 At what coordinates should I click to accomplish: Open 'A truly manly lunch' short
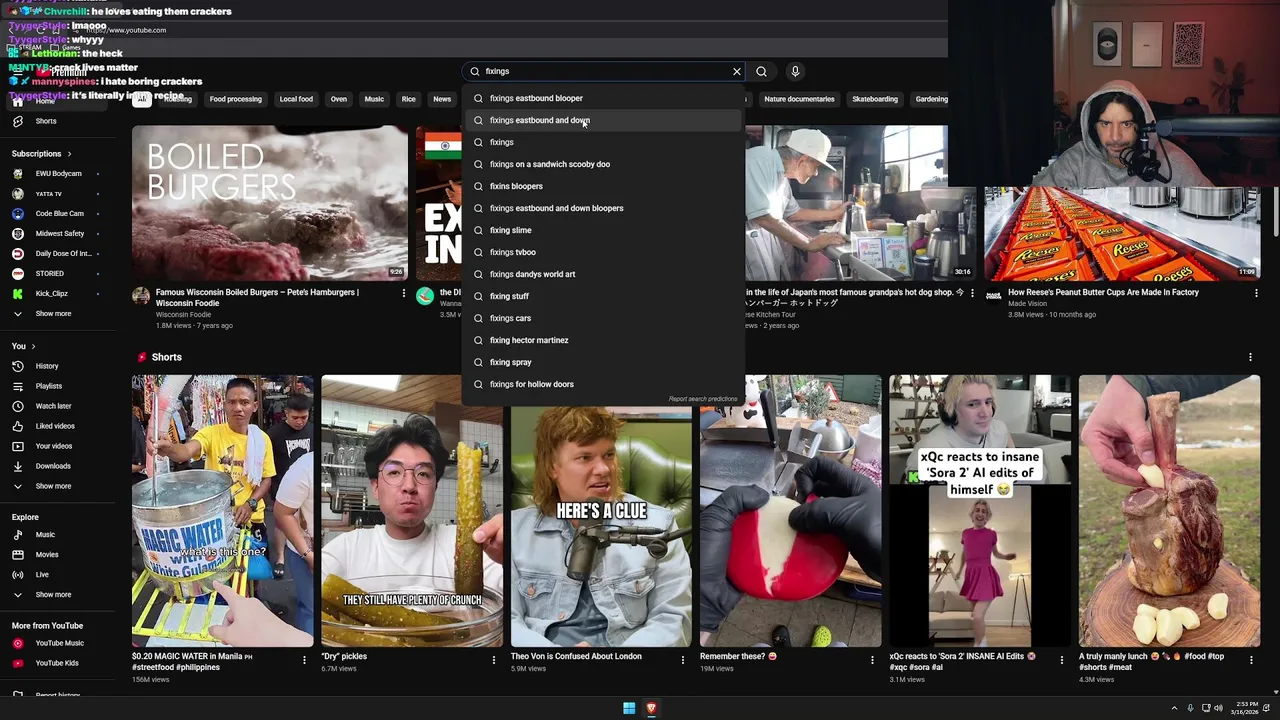1169,511
